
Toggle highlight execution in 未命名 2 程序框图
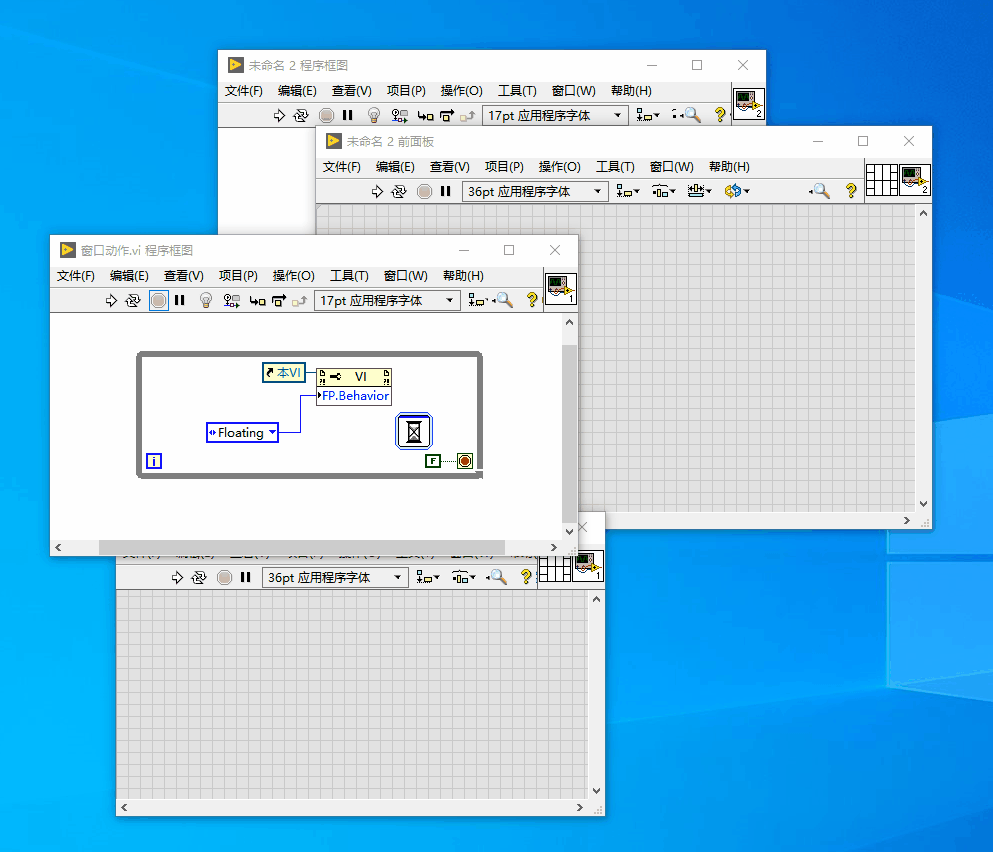pyautogui.click(x=374, y=115)
